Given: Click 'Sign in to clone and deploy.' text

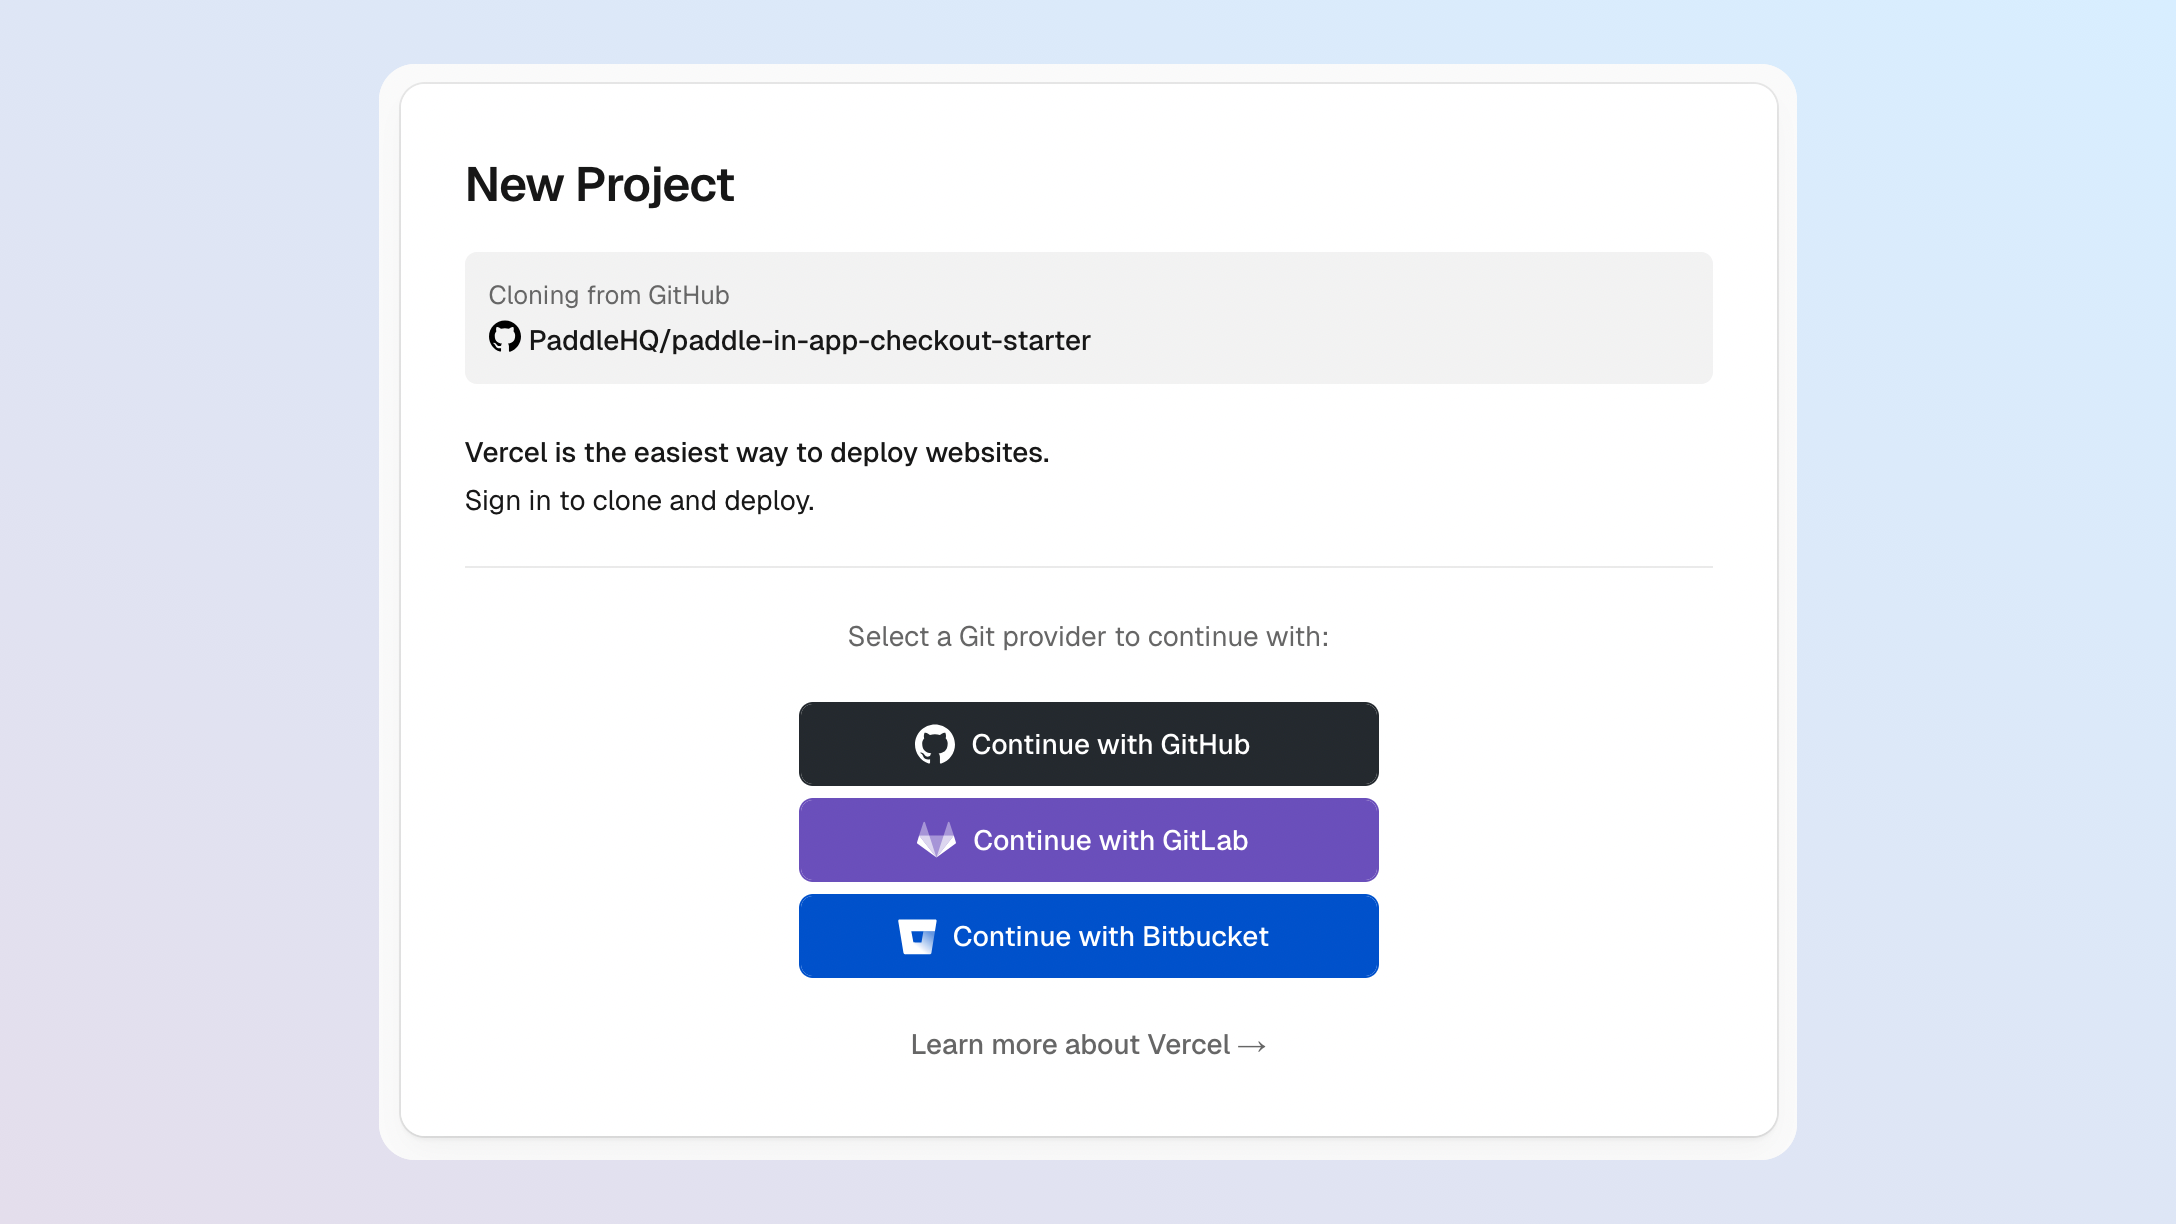Looking at the screenshot, I should [640, 501].
